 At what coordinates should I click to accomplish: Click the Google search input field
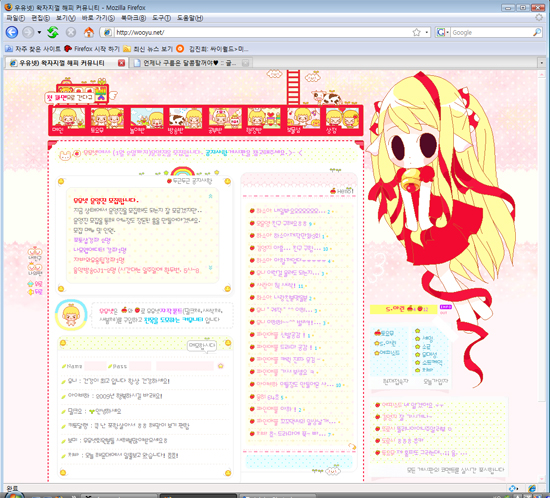(491, 32)
